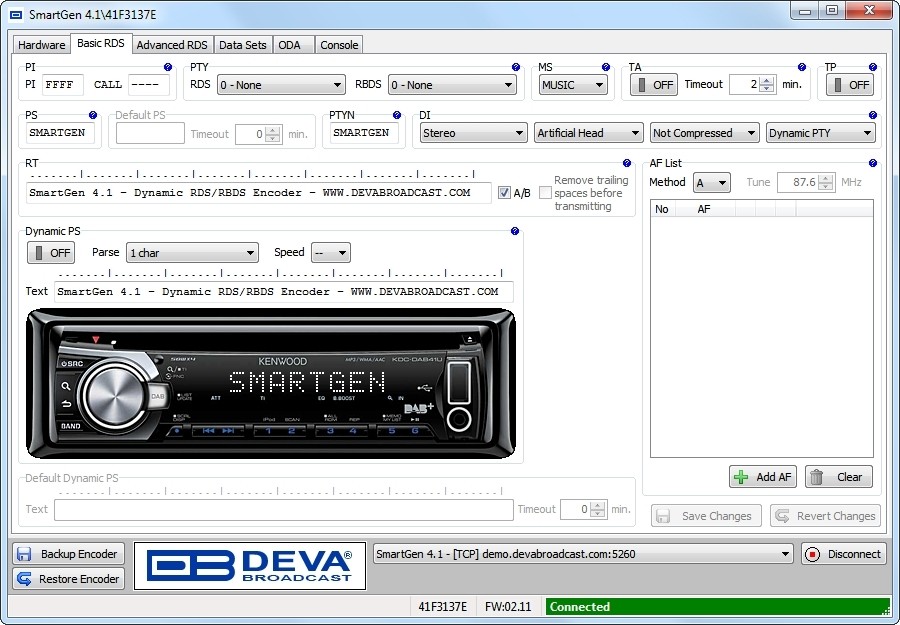Open the Dynamic PS help icon

tap(514, 231)
